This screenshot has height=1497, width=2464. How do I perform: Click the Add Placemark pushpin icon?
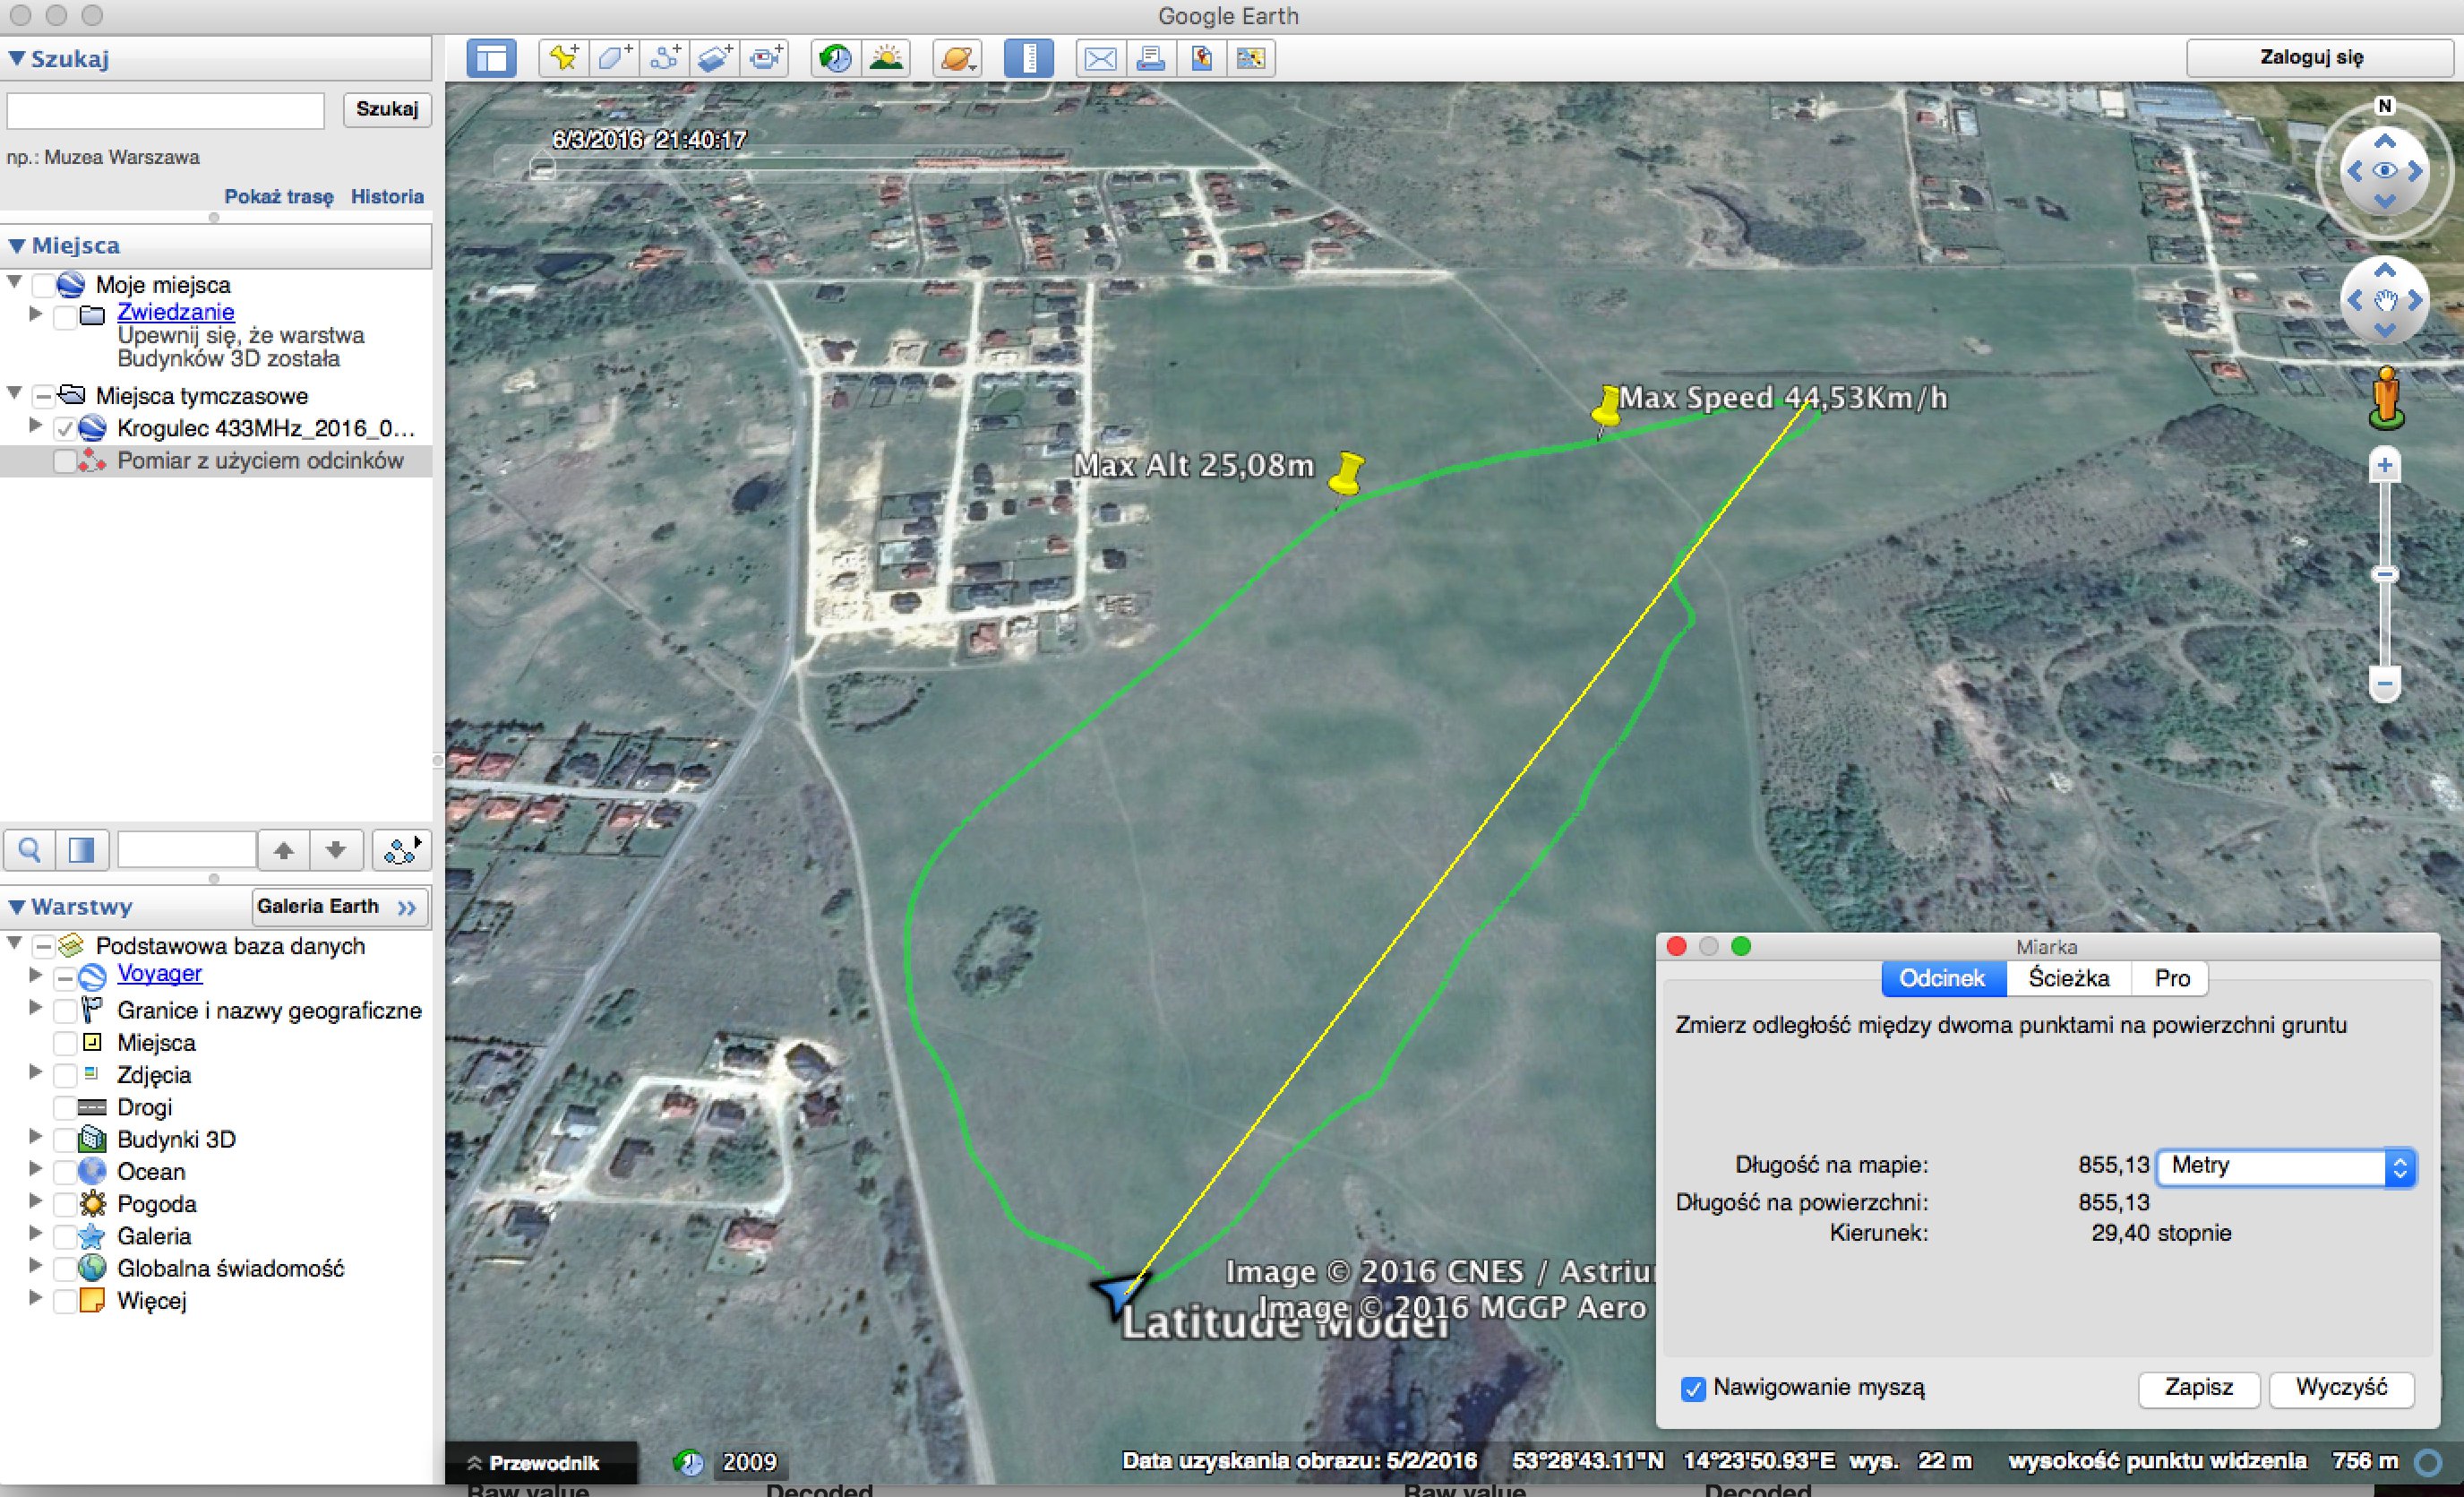(563, 58)
